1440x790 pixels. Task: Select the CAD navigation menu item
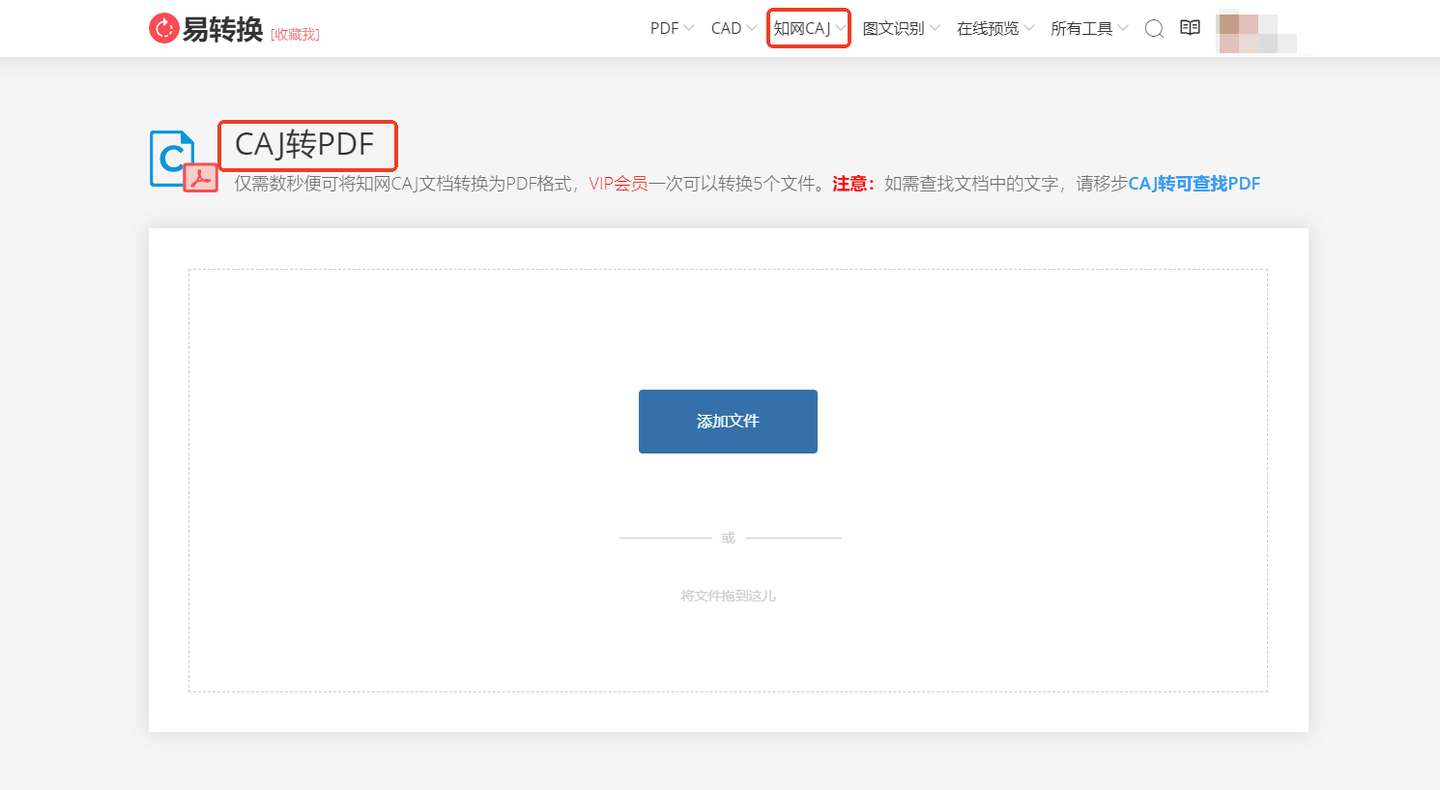724,28
